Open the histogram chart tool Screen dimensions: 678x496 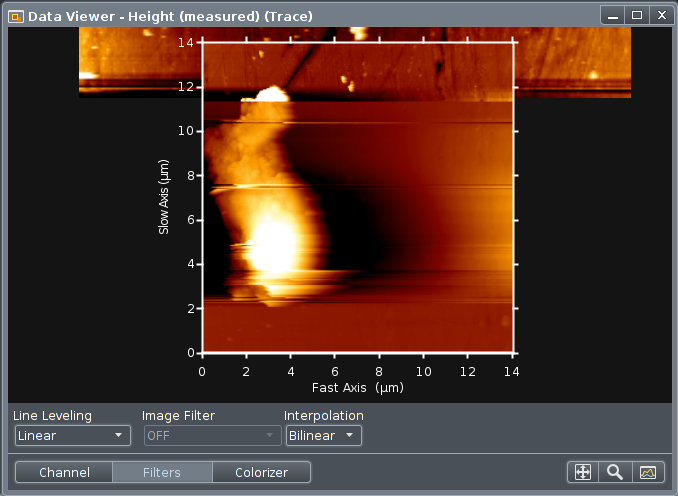pyautogui.click(x=648, y=472)
